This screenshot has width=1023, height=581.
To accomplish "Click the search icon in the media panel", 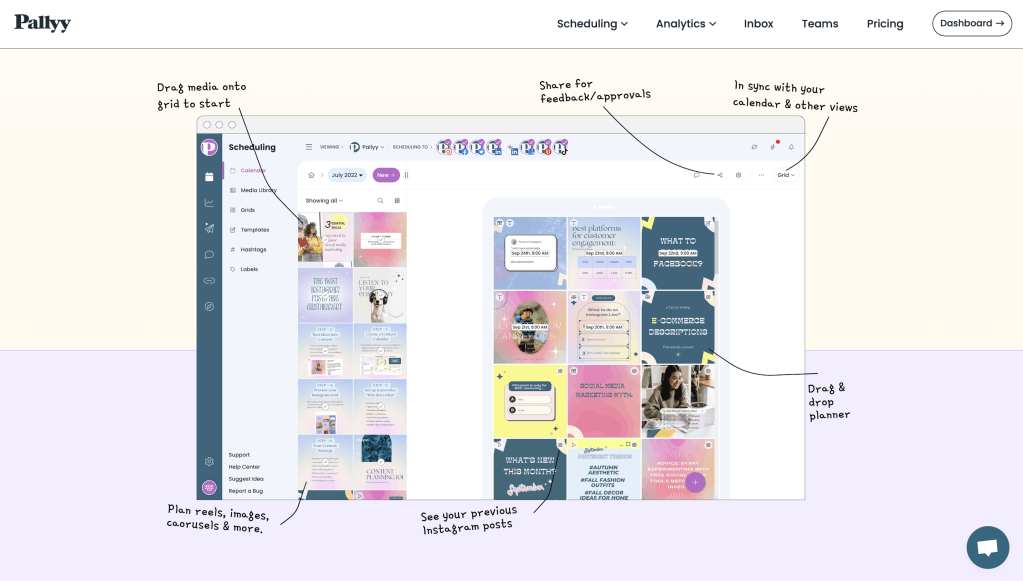I will coord(380,201).
